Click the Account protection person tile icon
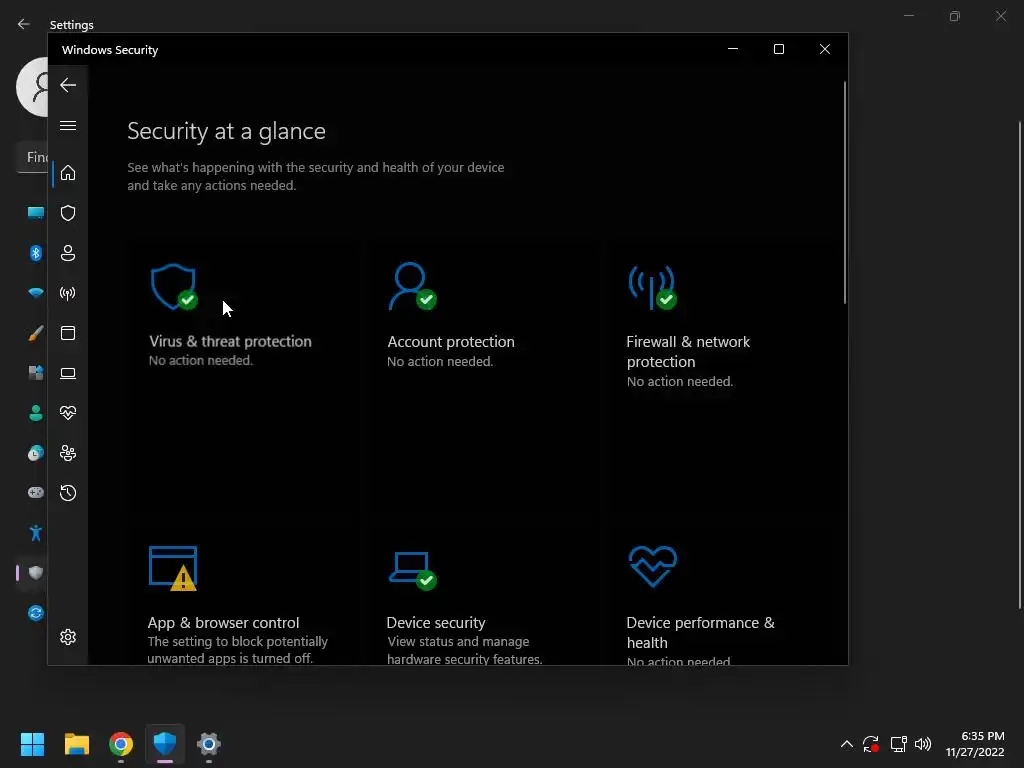 413,286
